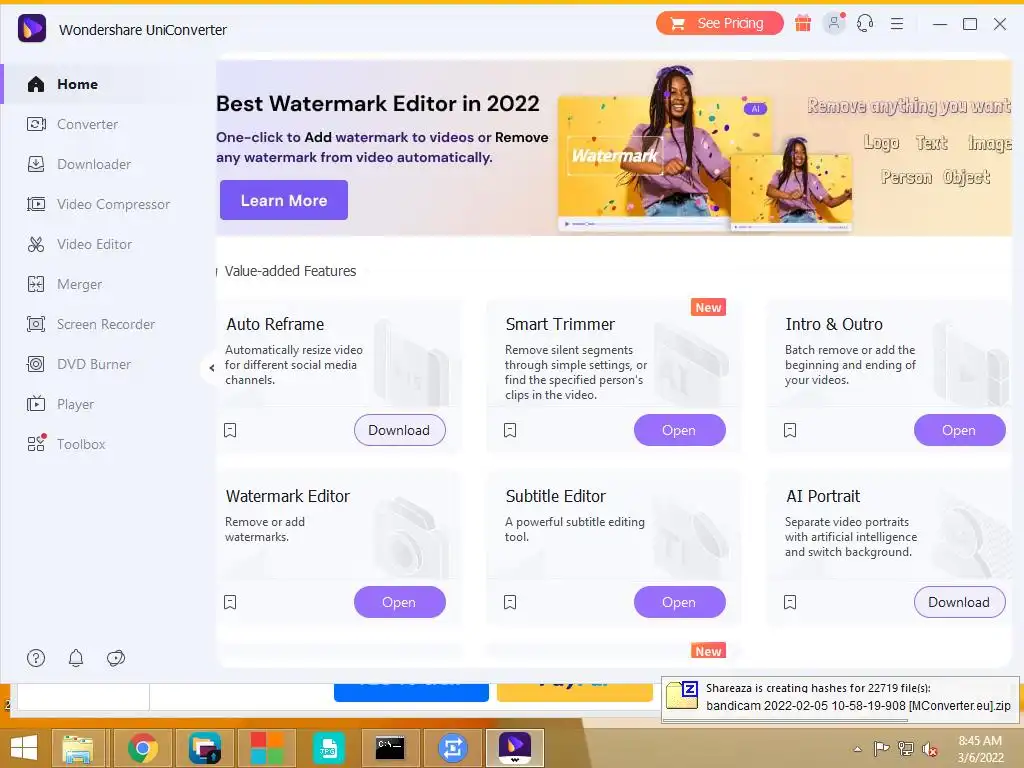Viewport: 1024px width, 768px height.
Task: Bookmark the AI Portrait card
Action: click(790, 602)
